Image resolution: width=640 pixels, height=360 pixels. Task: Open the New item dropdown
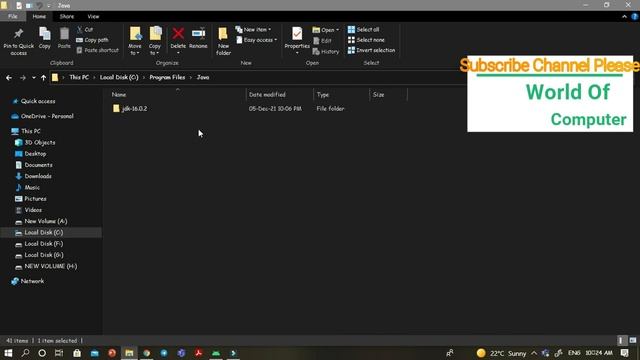point(253,29)
